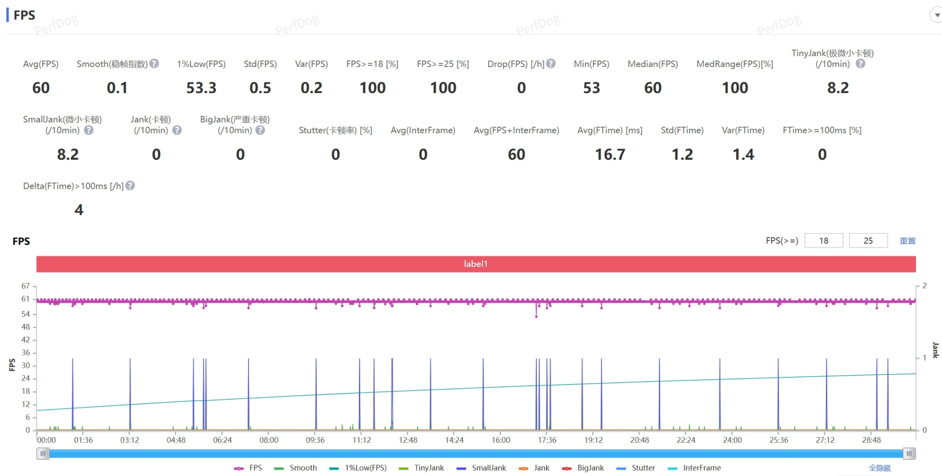This screenshot has width=942, height=476.
Task: Grab the right handle of the time range slider
Action: point(910,454)
